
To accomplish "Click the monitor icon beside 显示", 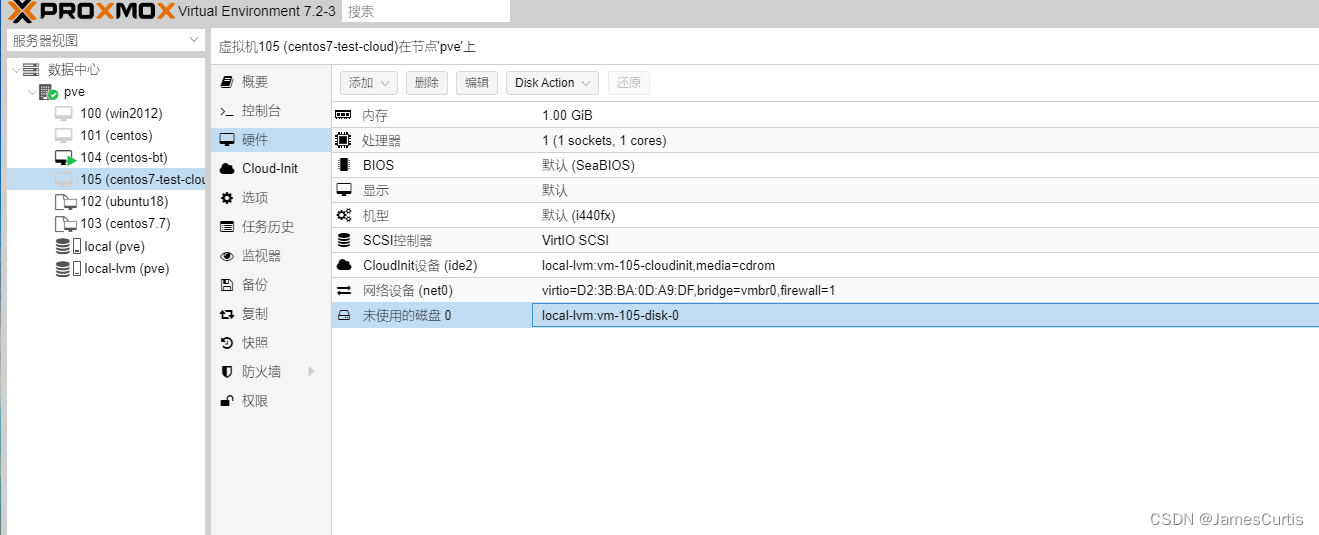I will [x=344, y=190].
